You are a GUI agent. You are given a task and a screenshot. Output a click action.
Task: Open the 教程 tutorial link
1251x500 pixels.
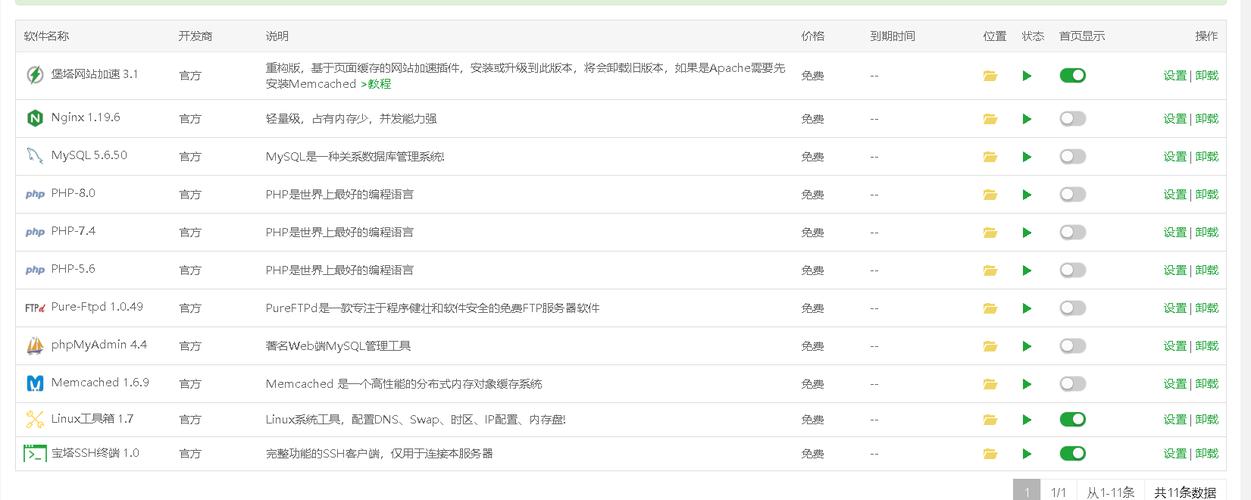coord(376,84)
